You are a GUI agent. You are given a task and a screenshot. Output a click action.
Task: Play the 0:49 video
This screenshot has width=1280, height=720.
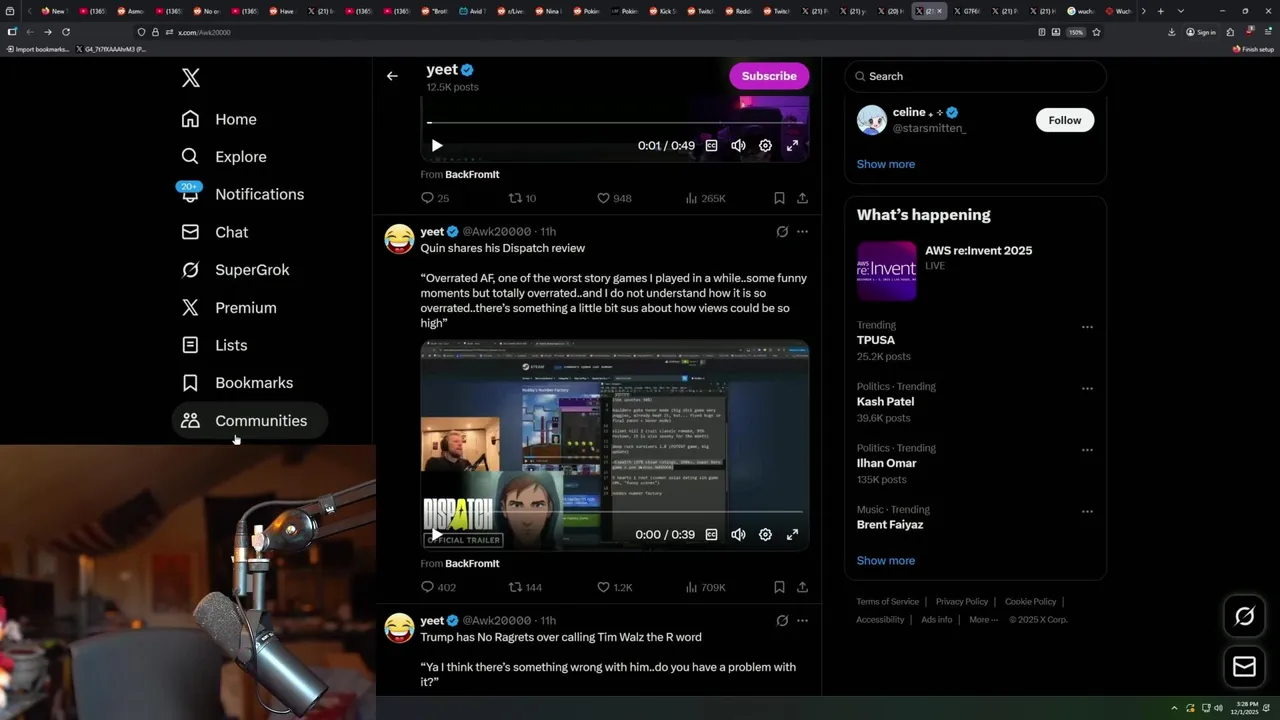point(437,145)
